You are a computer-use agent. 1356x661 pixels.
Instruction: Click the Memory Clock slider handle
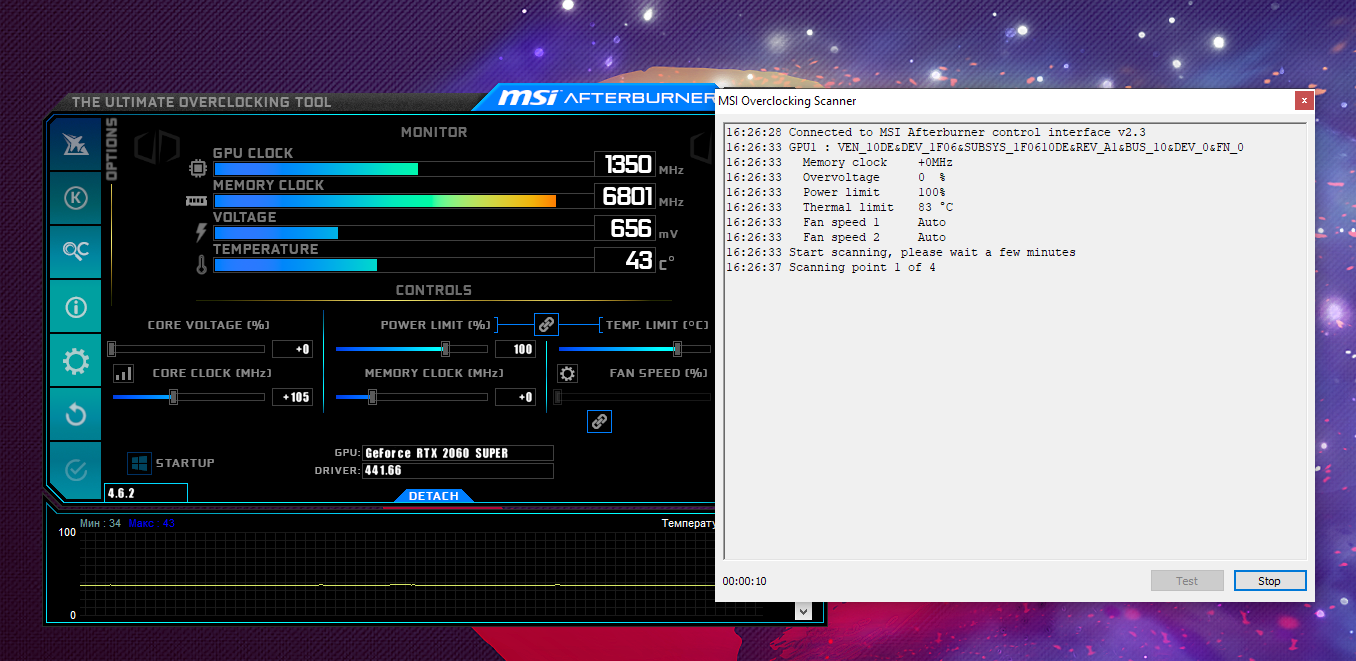[372, 397]
